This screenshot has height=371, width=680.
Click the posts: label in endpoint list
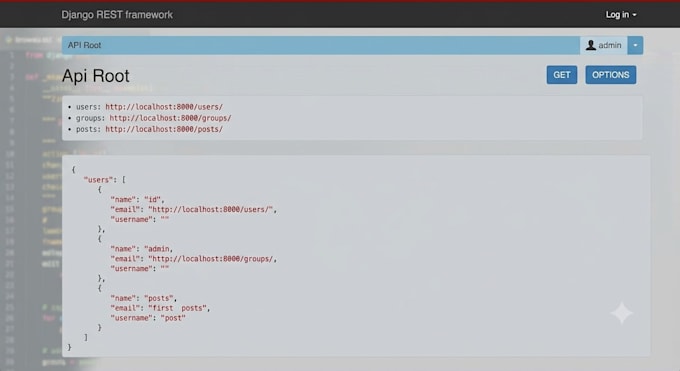(x=88, y=129)
